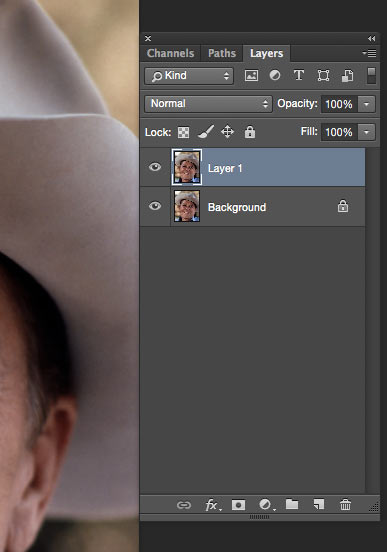Close the panel group with X

pyautogui.click(x=148, y=38)
